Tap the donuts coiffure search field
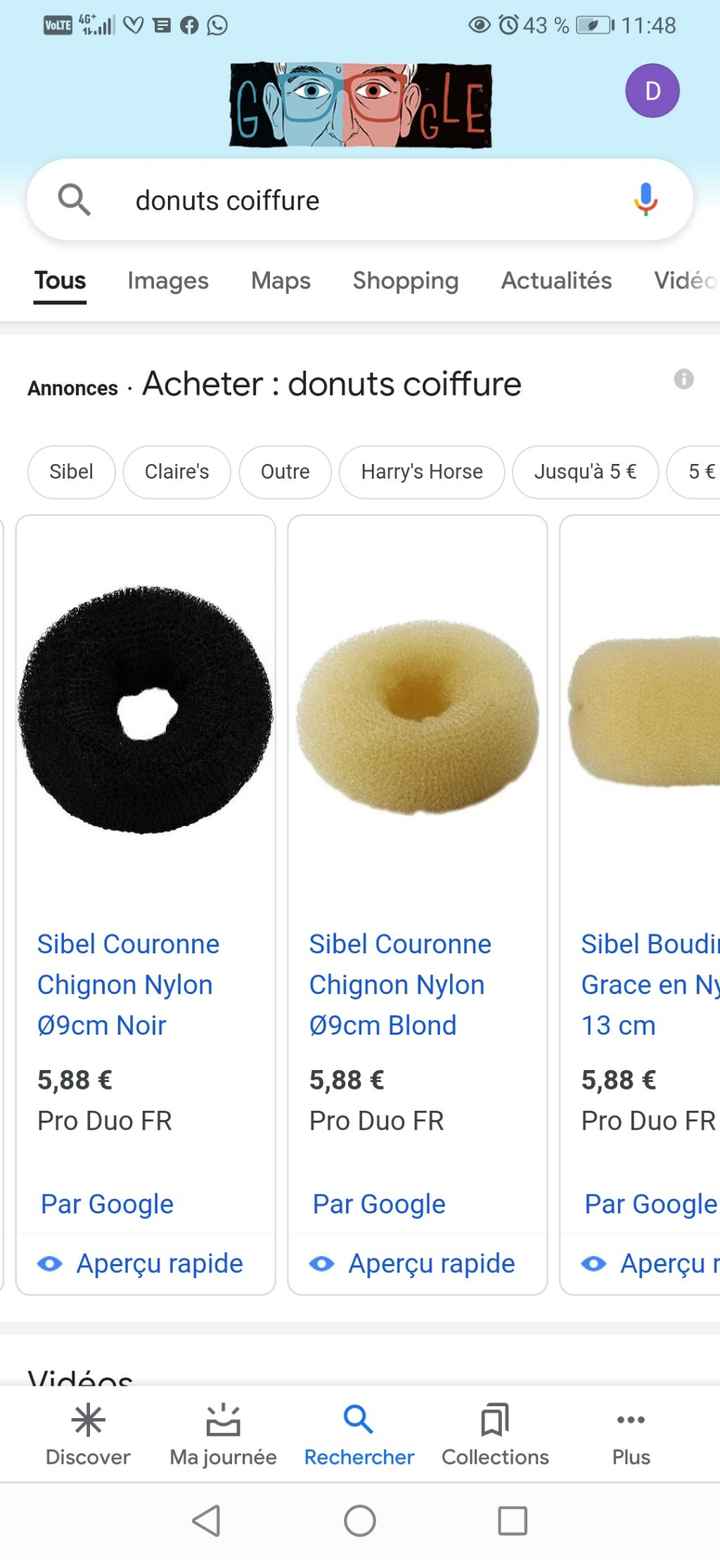 click(x=360, y=200)
